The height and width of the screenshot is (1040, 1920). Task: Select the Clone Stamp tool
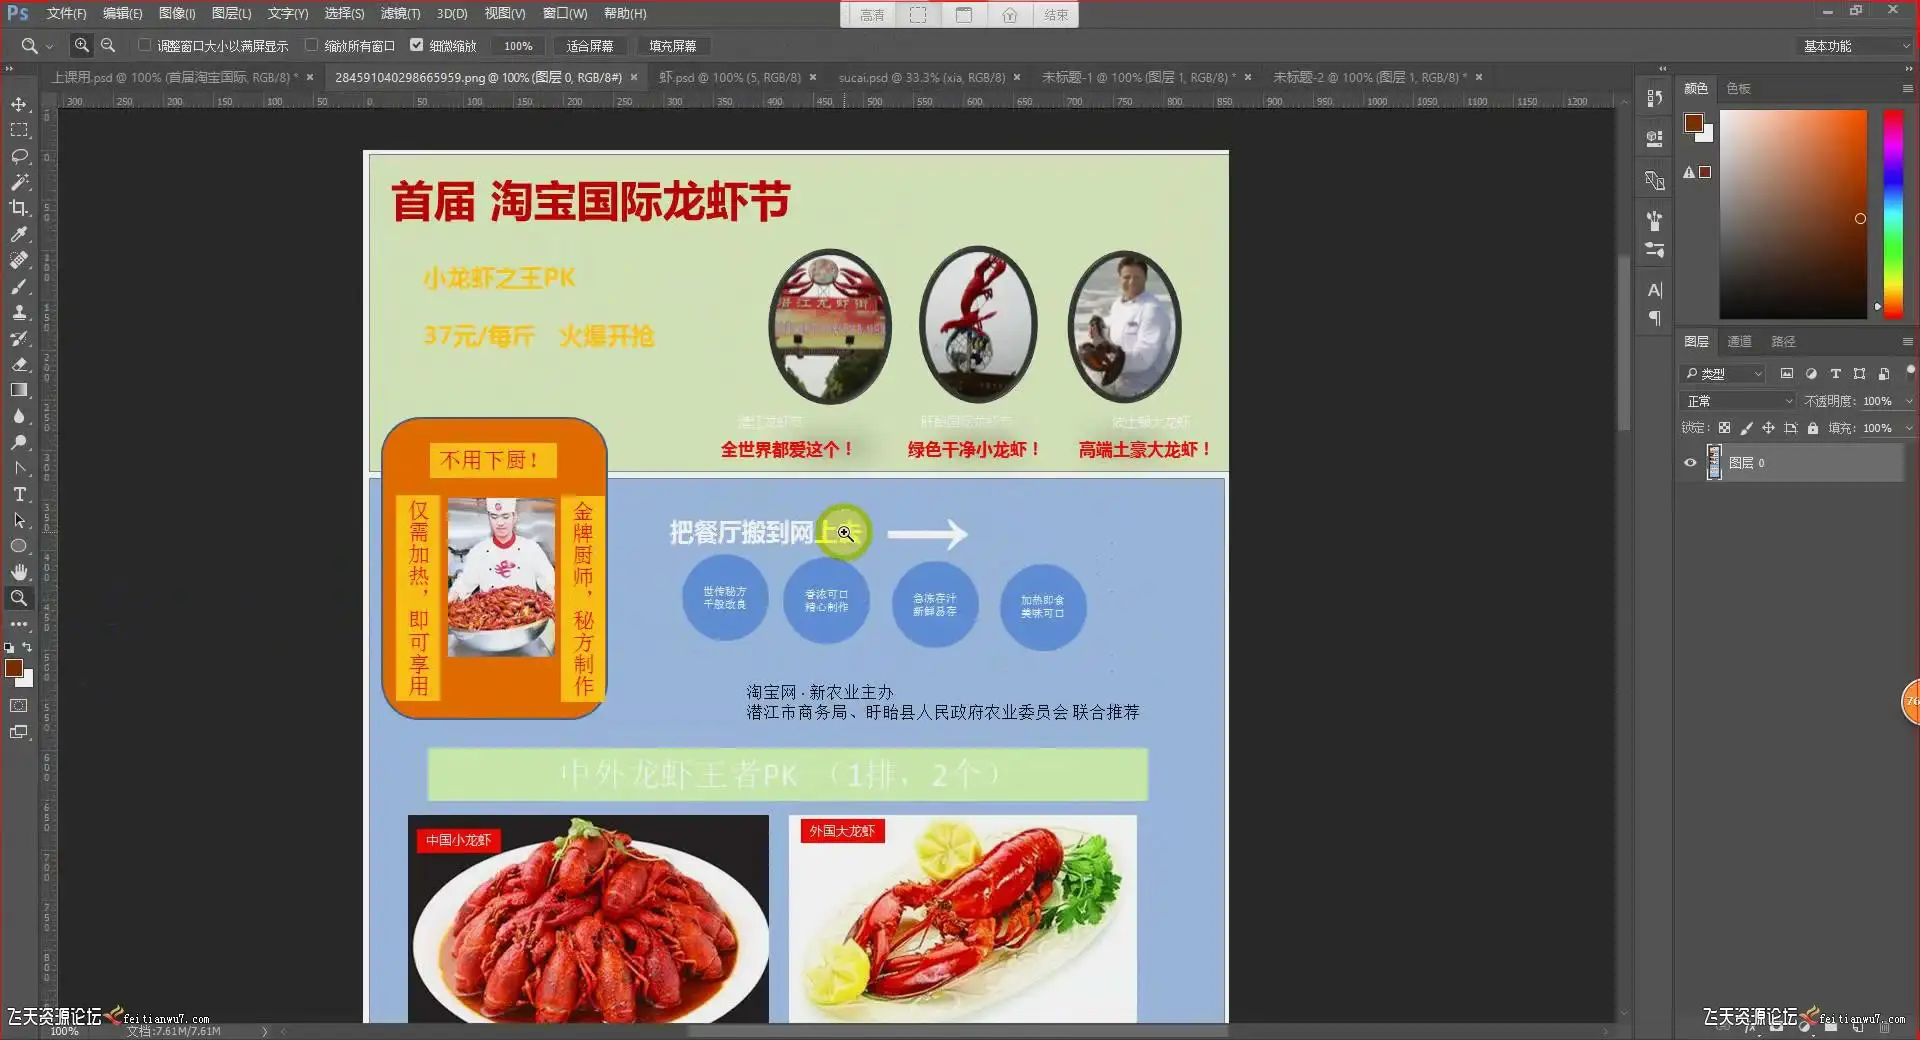point(19,313)
